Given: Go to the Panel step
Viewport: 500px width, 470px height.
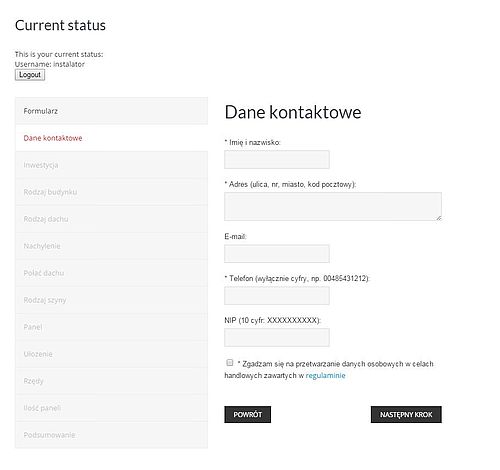Looking at the screenshot, I should click(111, 327).
